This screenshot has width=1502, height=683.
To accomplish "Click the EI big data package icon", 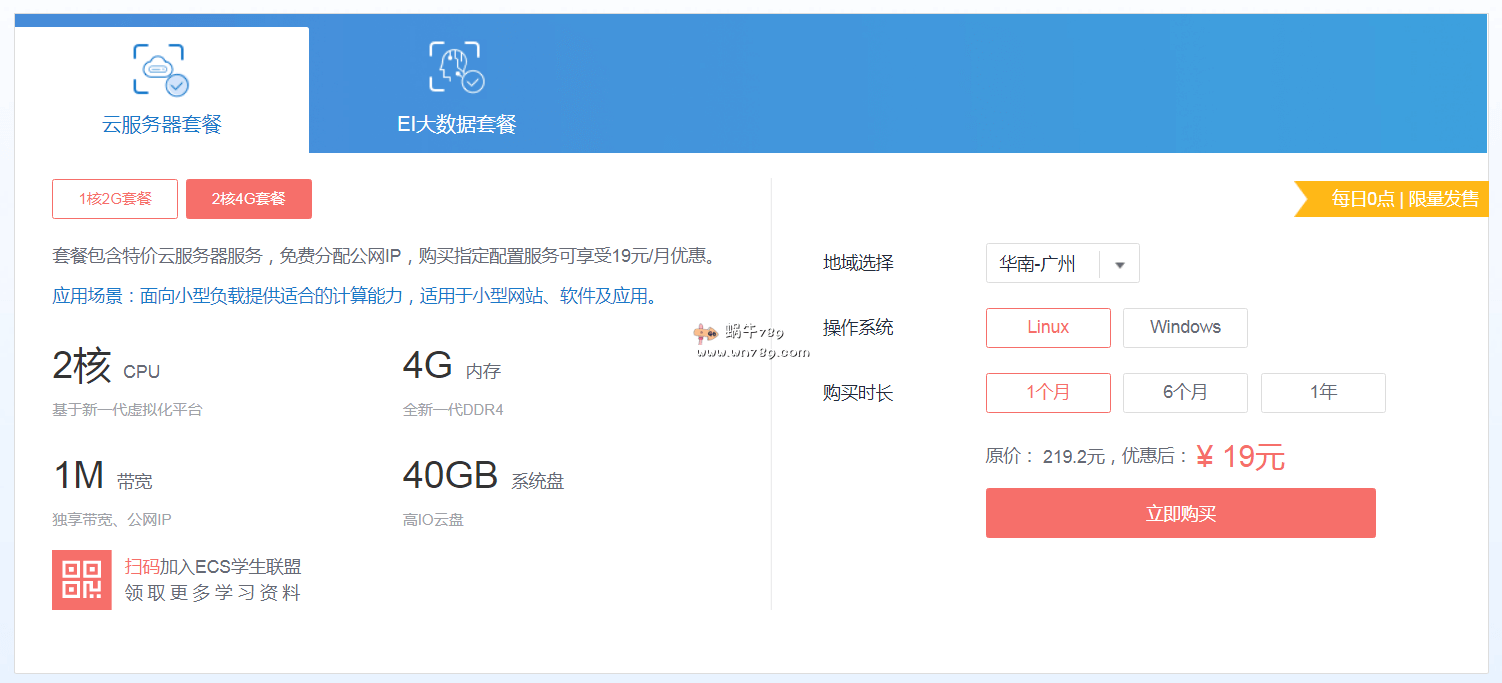I will (456, 68).
